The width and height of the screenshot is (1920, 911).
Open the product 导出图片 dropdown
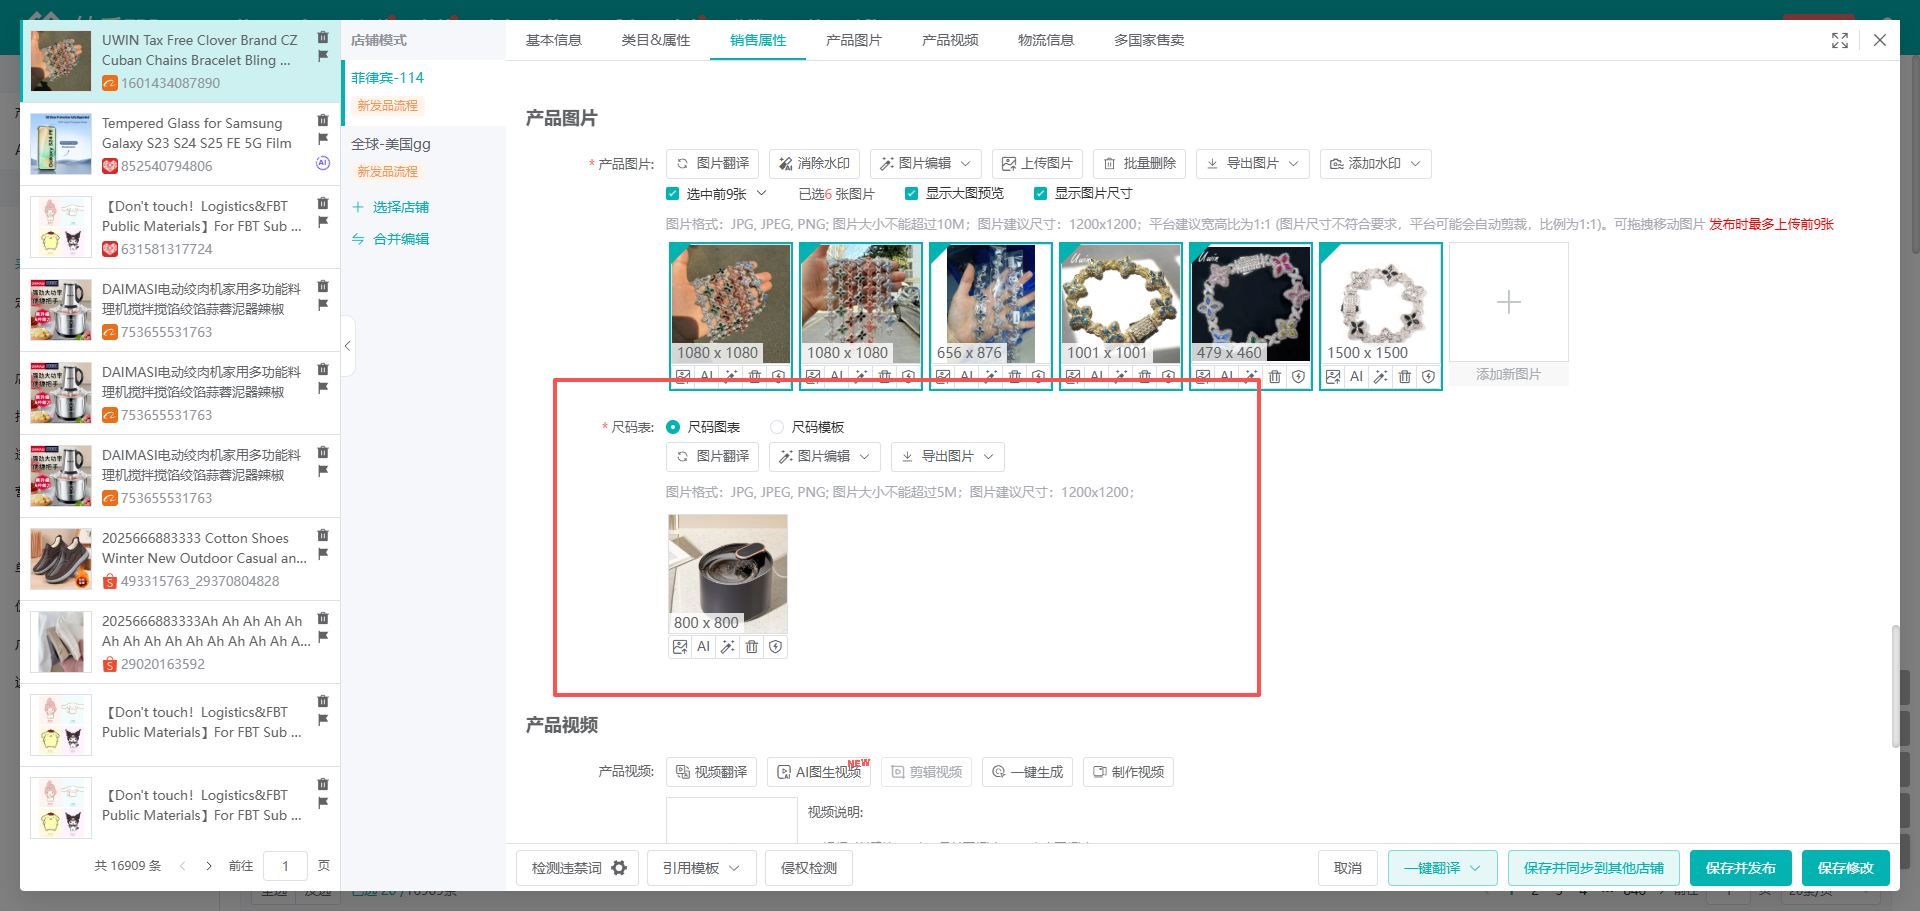click(1253, 163)
